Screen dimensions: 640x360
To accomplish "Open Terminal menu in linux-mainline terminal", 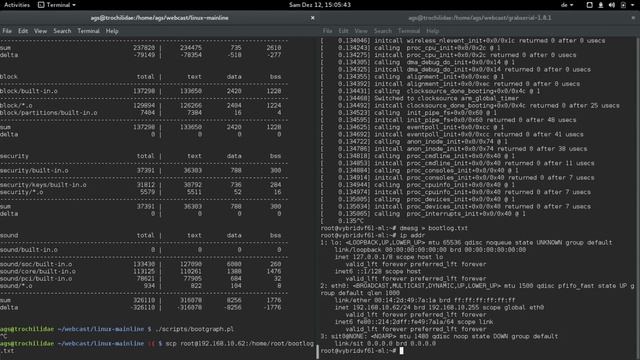I will [x=88, y=31].
